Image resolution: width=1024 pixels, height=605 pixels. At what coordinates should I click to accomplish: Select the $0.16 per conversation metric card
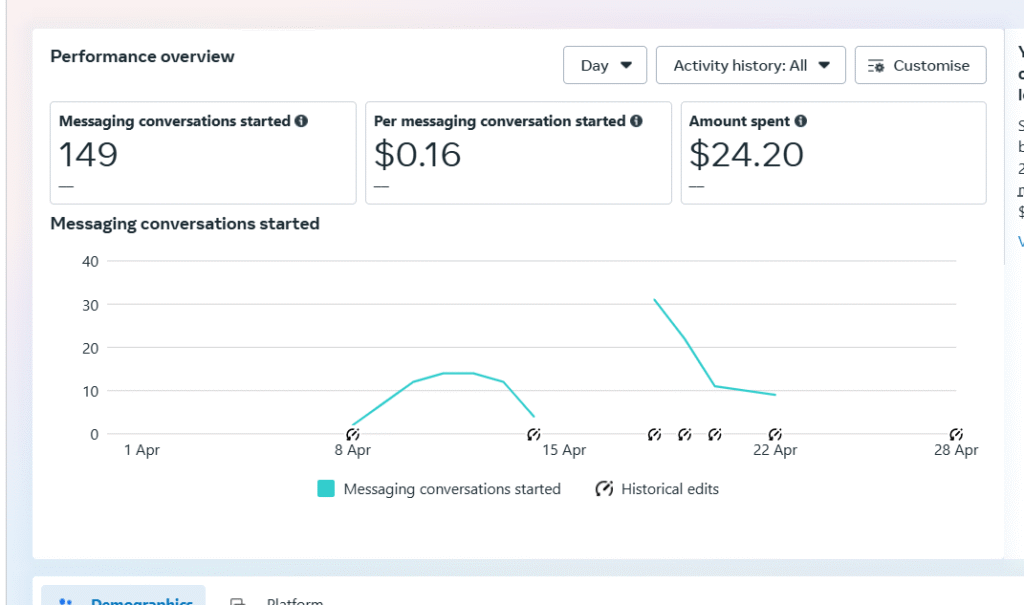pos(518,153)
